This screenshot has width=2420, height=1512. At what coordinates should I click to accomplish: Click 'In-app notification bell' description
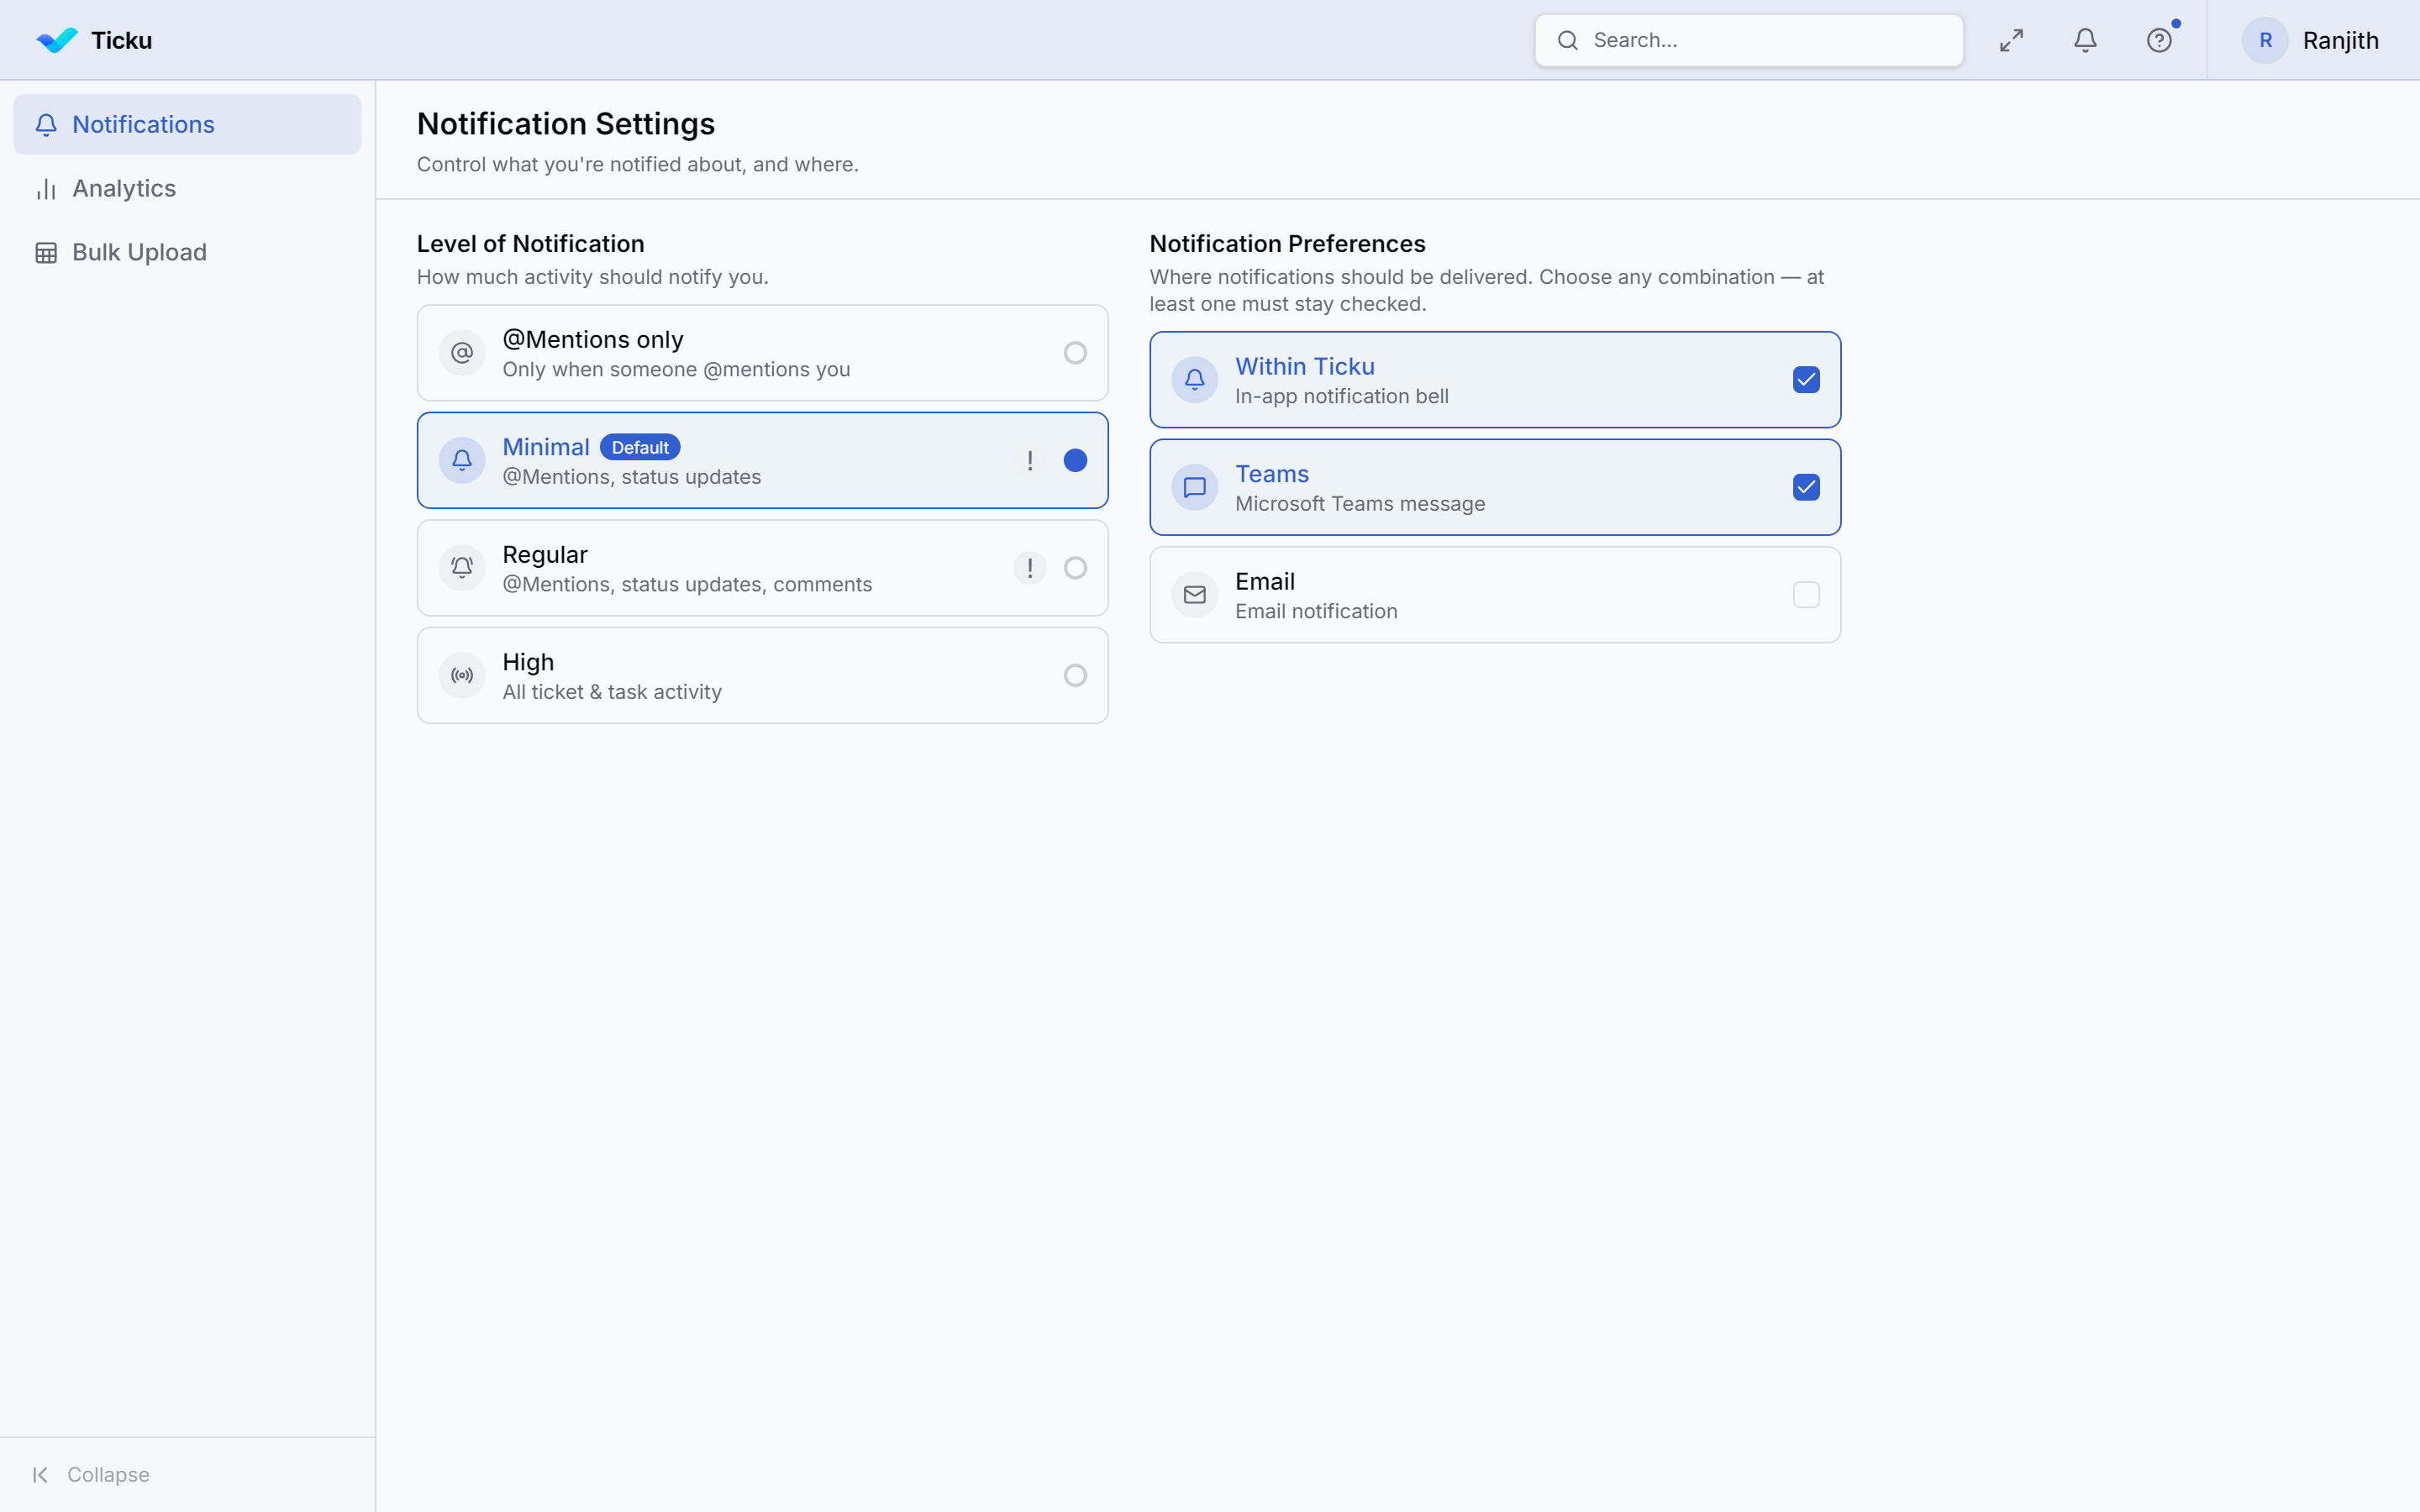pos(1342,396)
